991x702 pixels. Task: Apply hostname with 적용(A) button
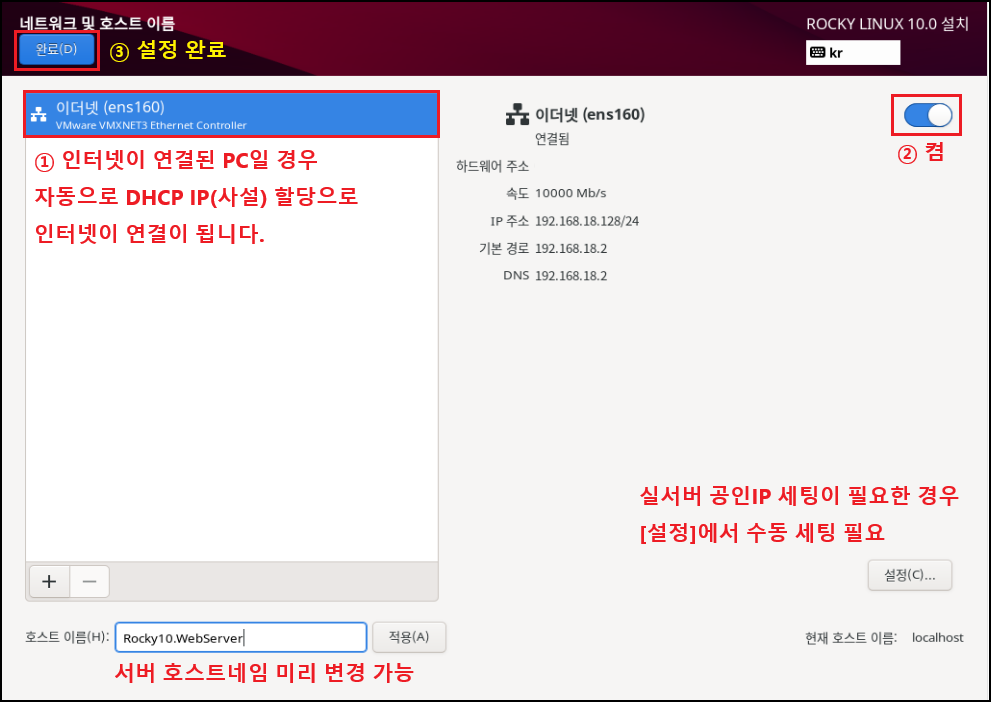tap(409, 637)
